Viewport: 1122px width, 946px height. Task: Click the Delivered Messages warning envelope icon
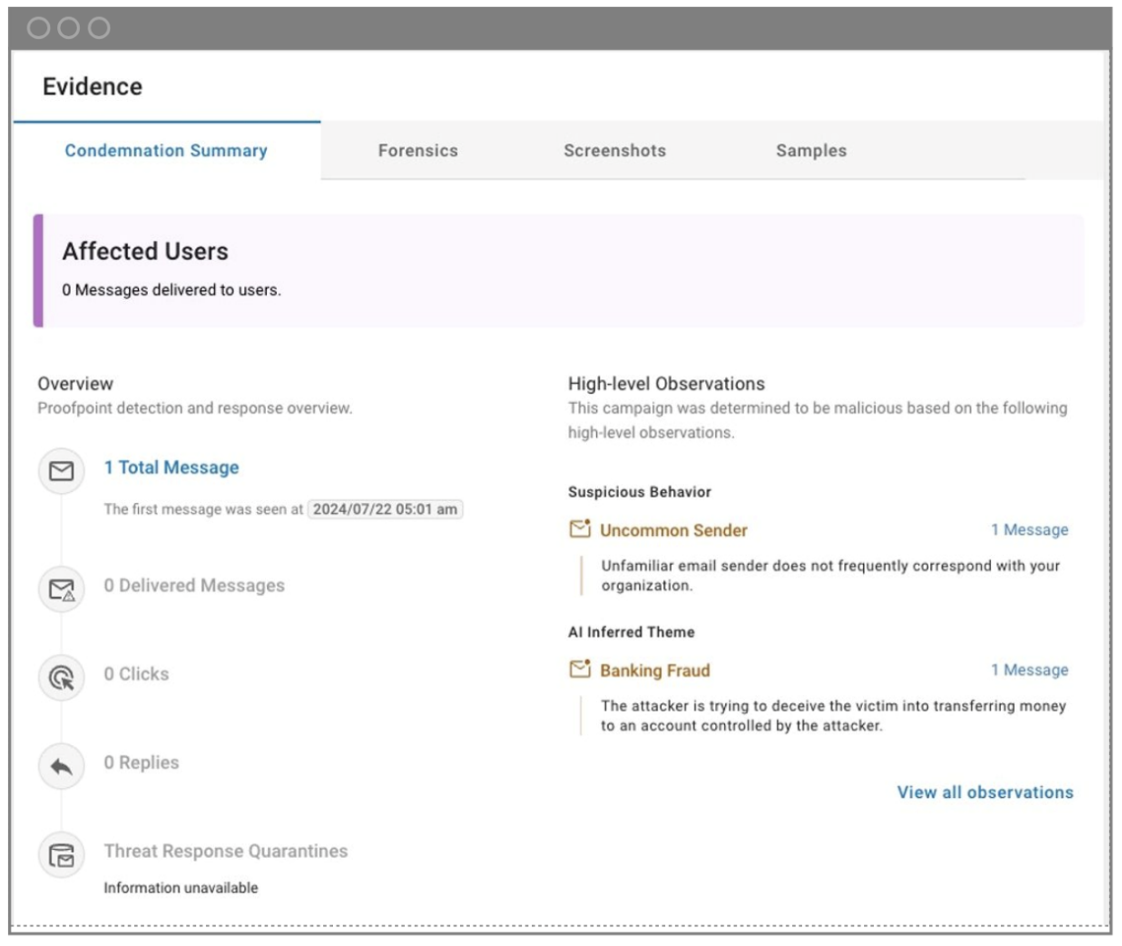click(x=62, y=589)
